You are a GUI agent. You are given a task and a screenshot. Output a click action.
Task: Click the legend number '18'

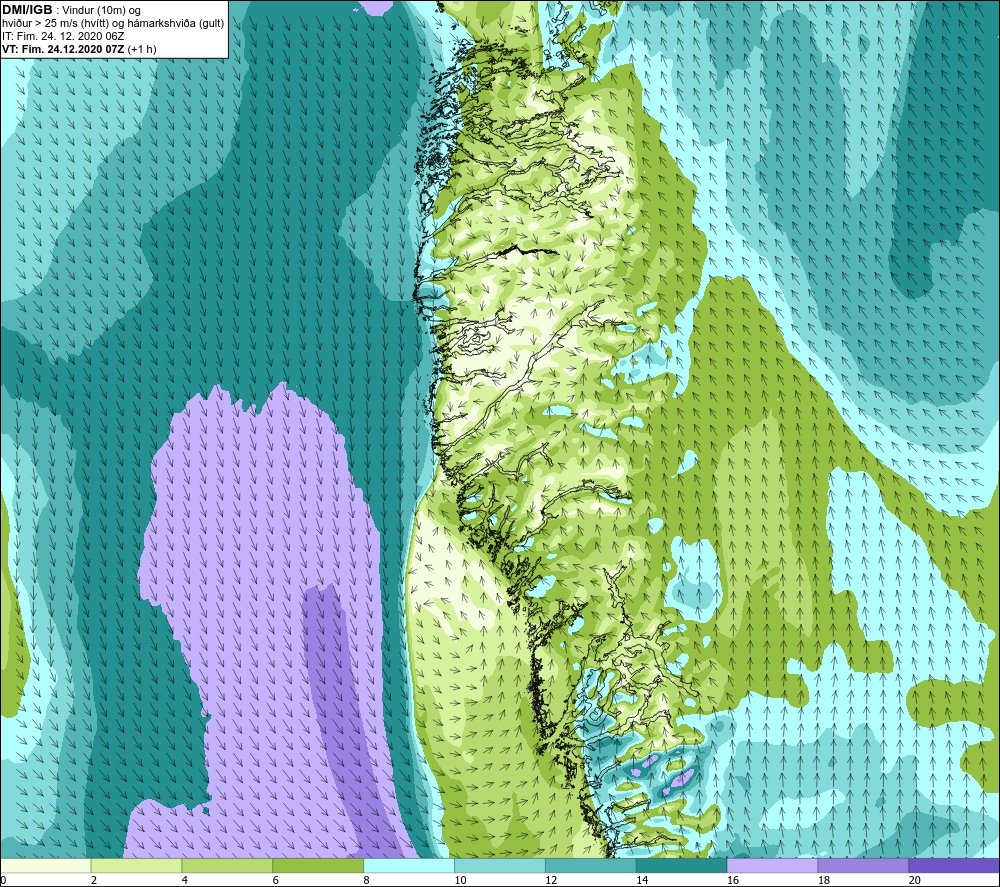pyautogui.click(x=823, y=880)
